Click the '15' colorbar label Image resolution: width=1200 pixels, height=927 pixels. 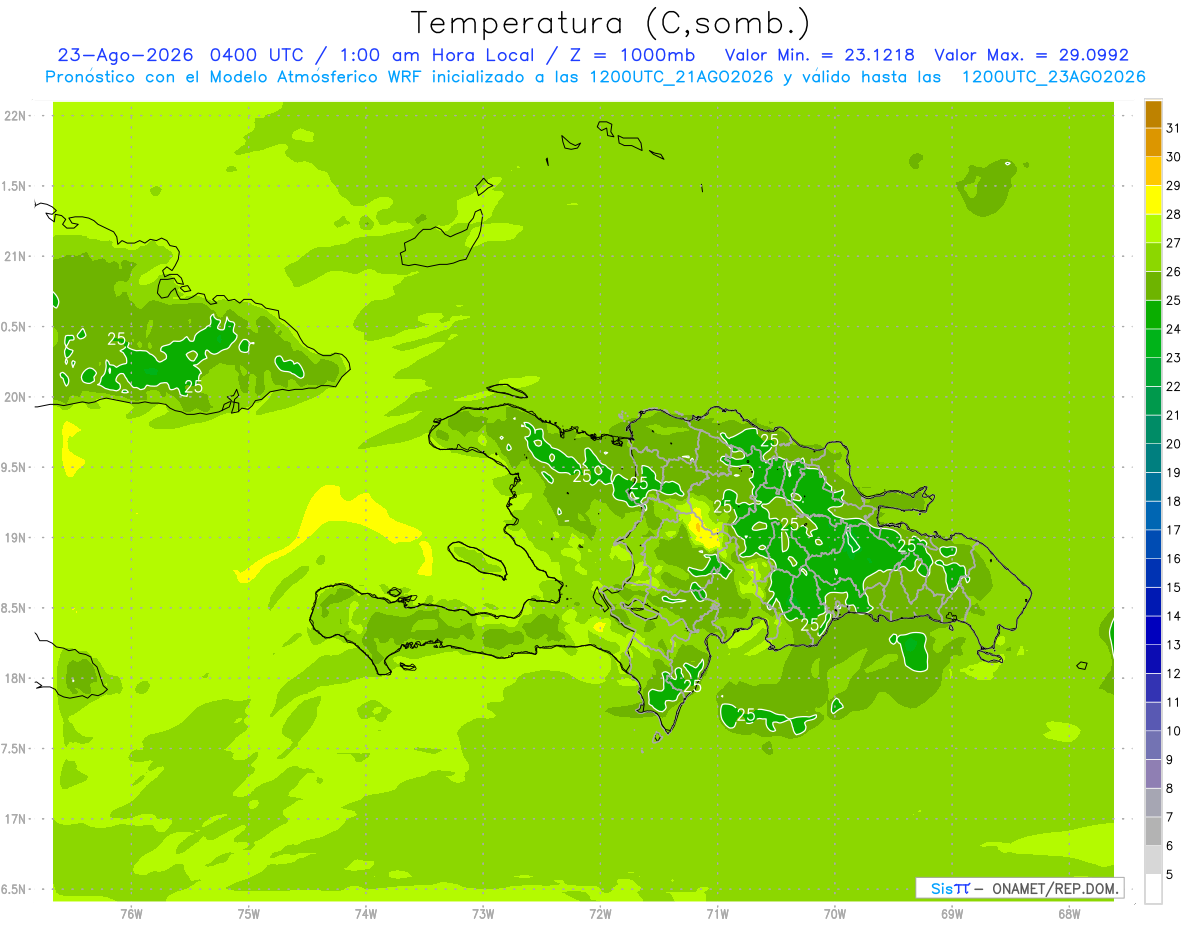coord(1173,588)
